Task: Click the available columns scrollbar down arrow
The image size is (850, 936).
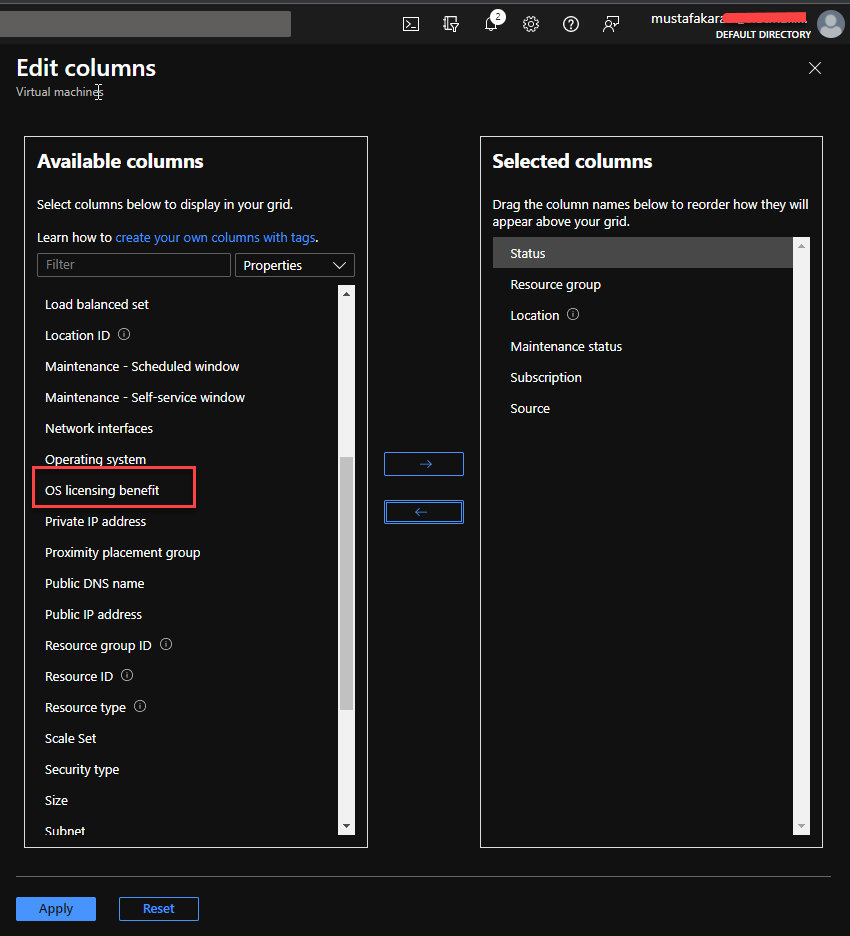Action: pos(347,826)
